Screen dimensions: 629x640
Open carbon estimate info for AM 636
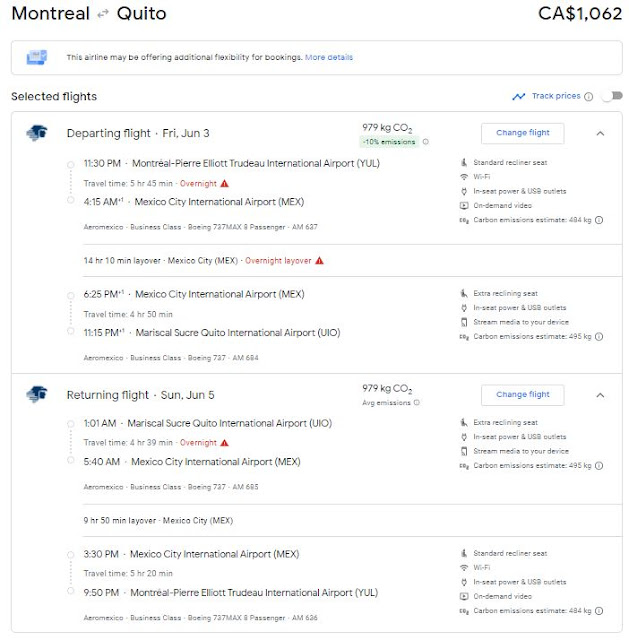(599, 611)
